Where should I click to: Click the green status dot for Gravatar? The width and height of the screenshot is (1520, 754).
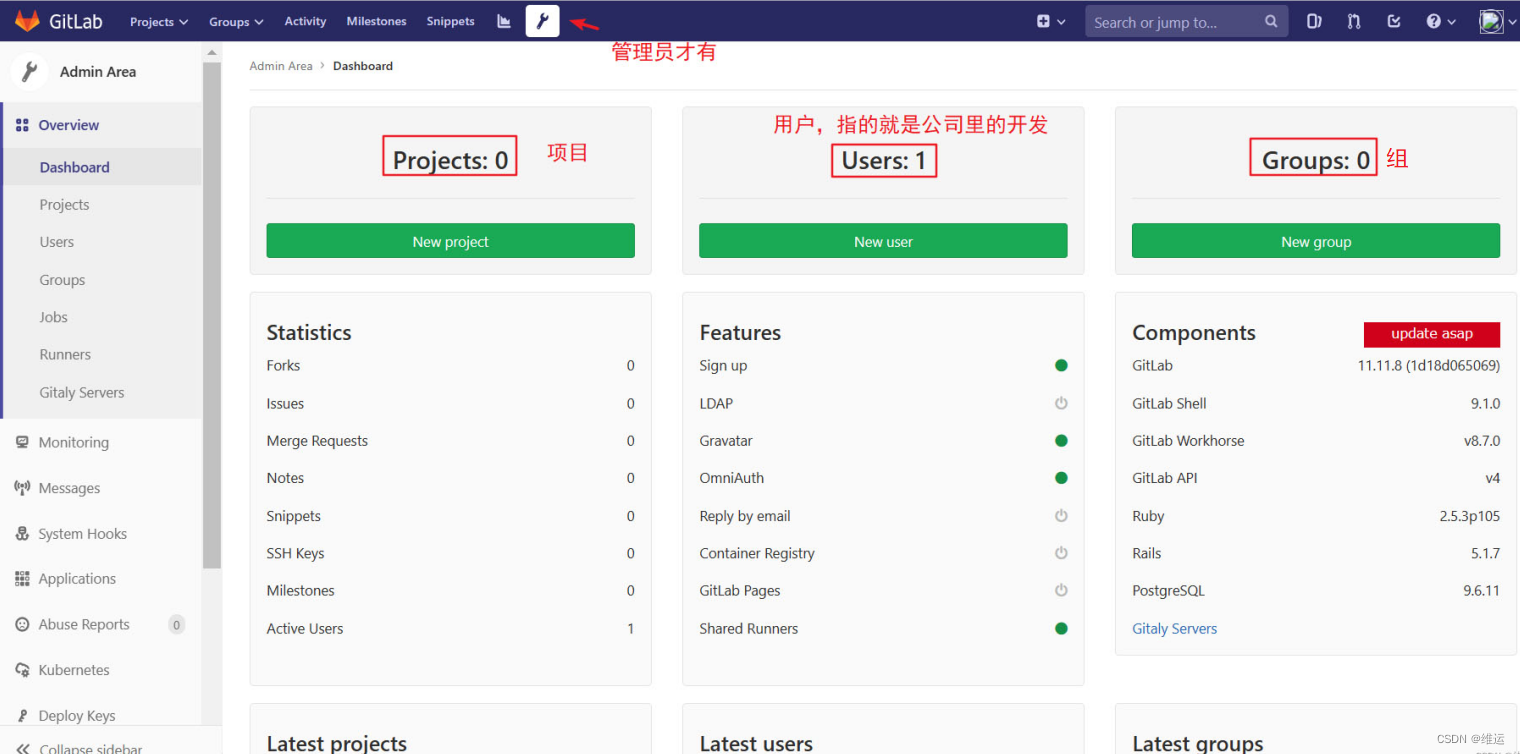(1061, 441)
